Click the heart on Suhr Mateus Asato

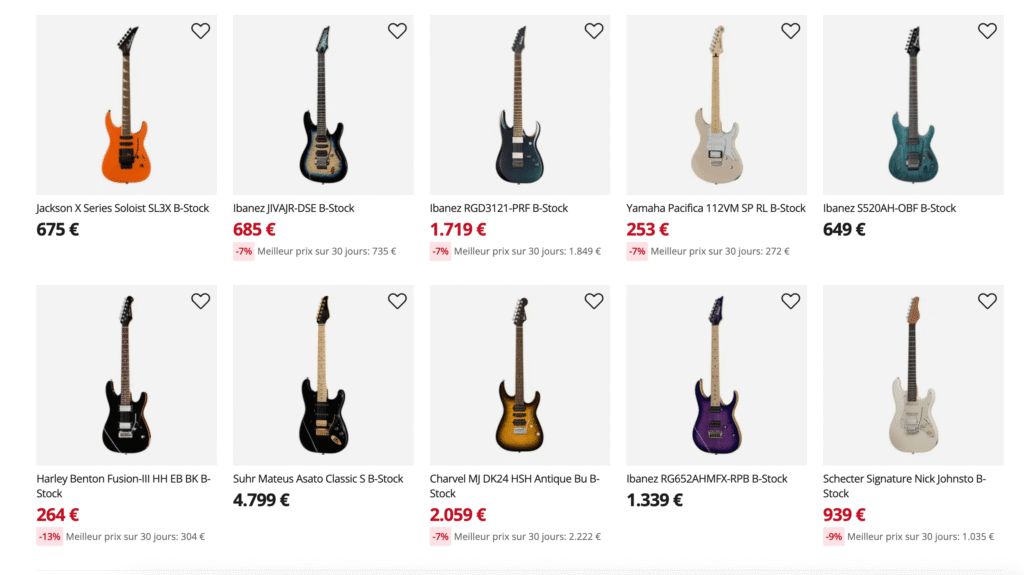[397, 301]
